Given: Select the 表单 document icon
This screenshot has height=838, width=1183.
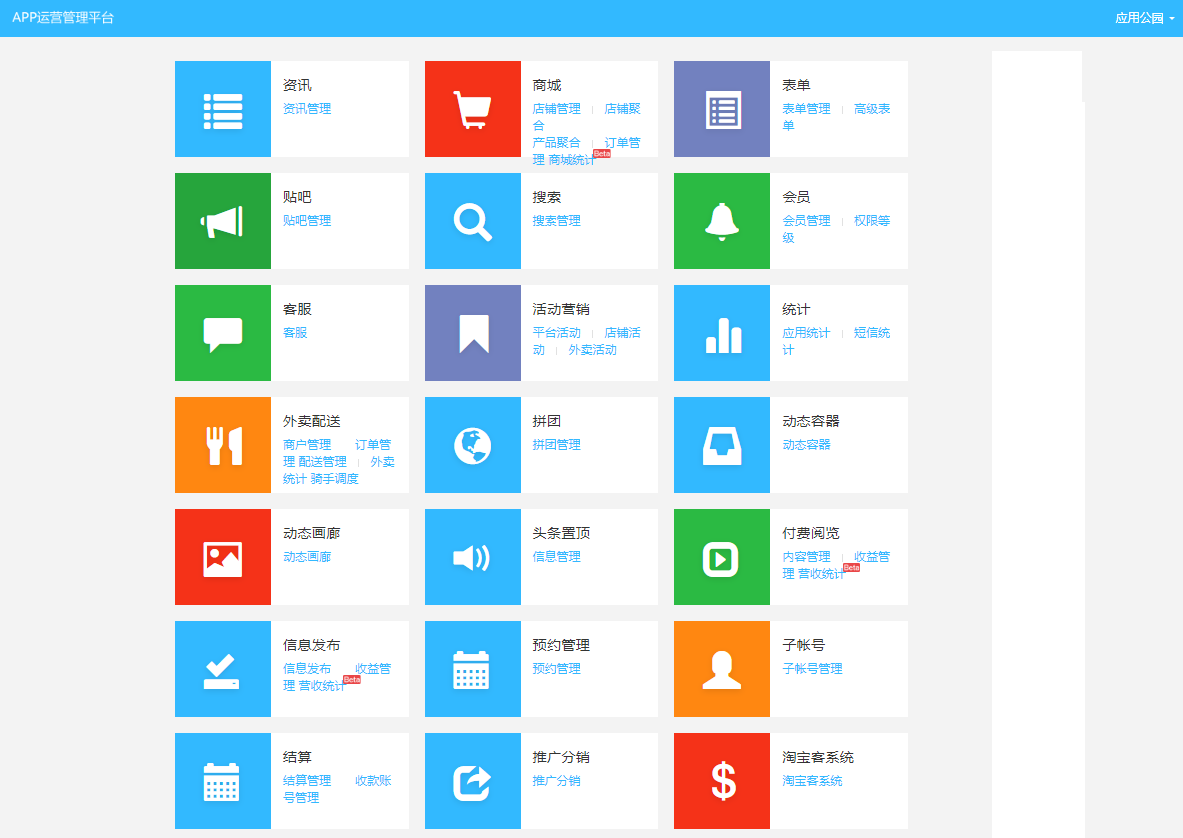Looking at the screenshot, I should (x=721, y=109).
